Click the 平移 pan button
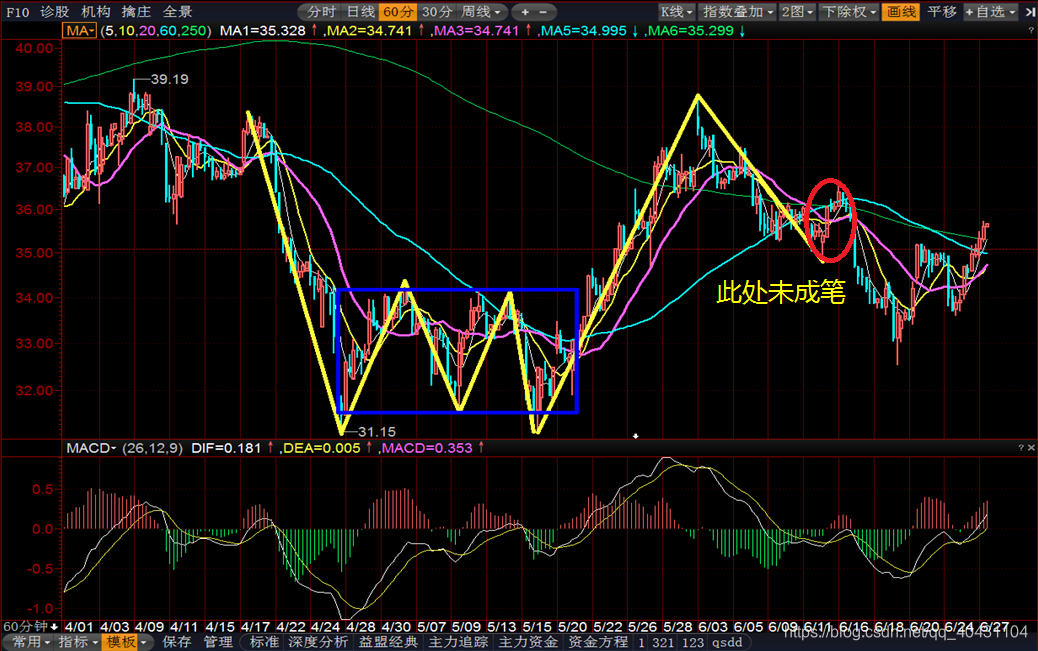Image resolution: width=1038 pixels, height=651 pixels. (x=941, y=12)
